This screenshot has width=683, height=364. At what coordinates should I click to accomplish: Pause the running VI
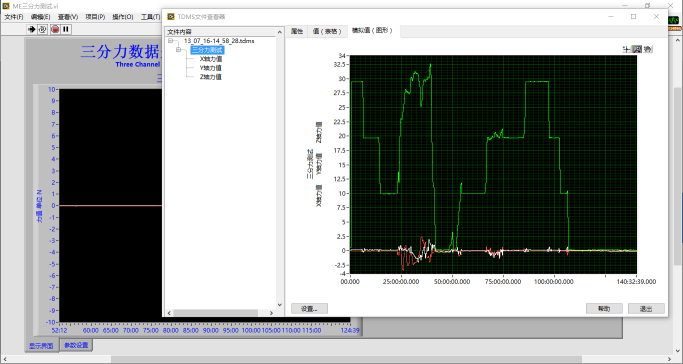click(x=66, y=29)
